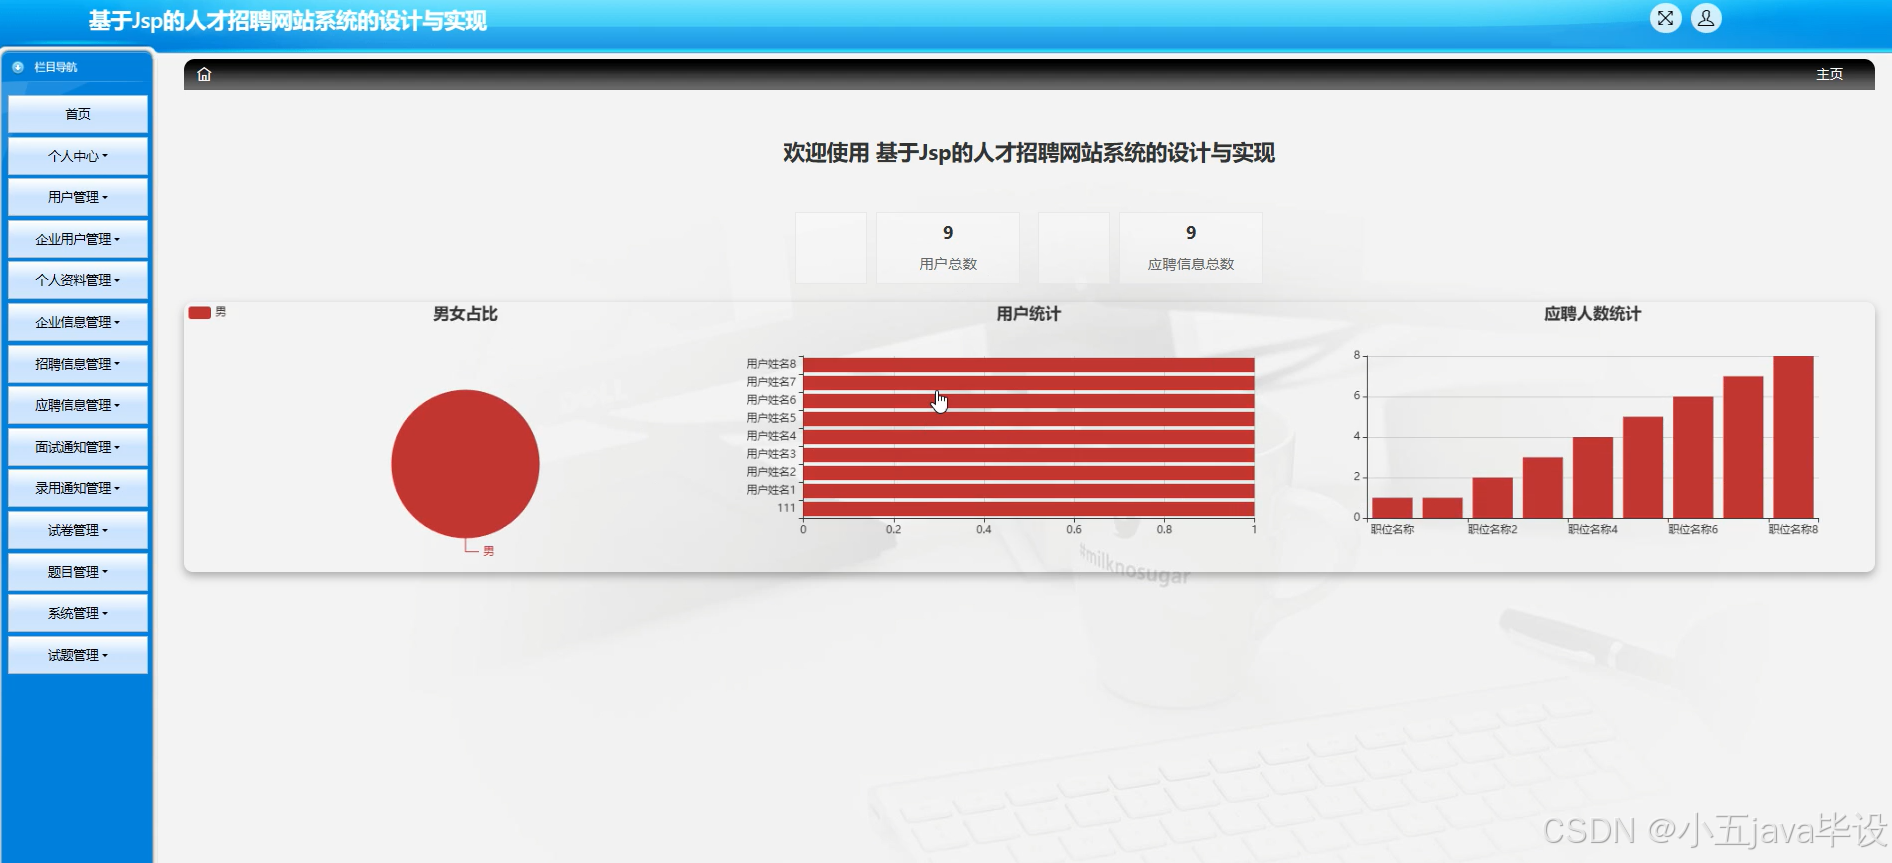Viewport: 1892px width, 863px height.
Task: Click the 男 label below the pie
Action: coord(488,551)
